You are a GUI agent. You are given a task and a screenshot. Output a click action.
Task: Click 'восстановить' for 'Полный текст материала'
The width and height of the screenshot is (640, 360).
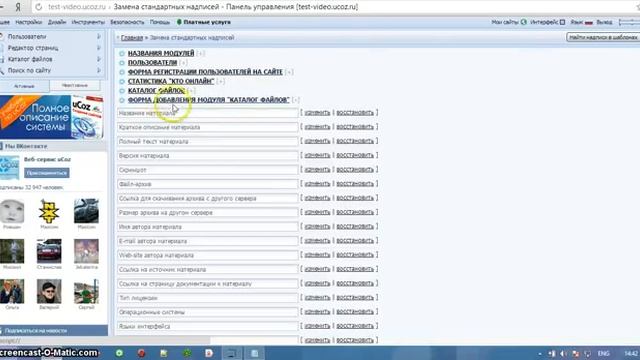(355, 141)
